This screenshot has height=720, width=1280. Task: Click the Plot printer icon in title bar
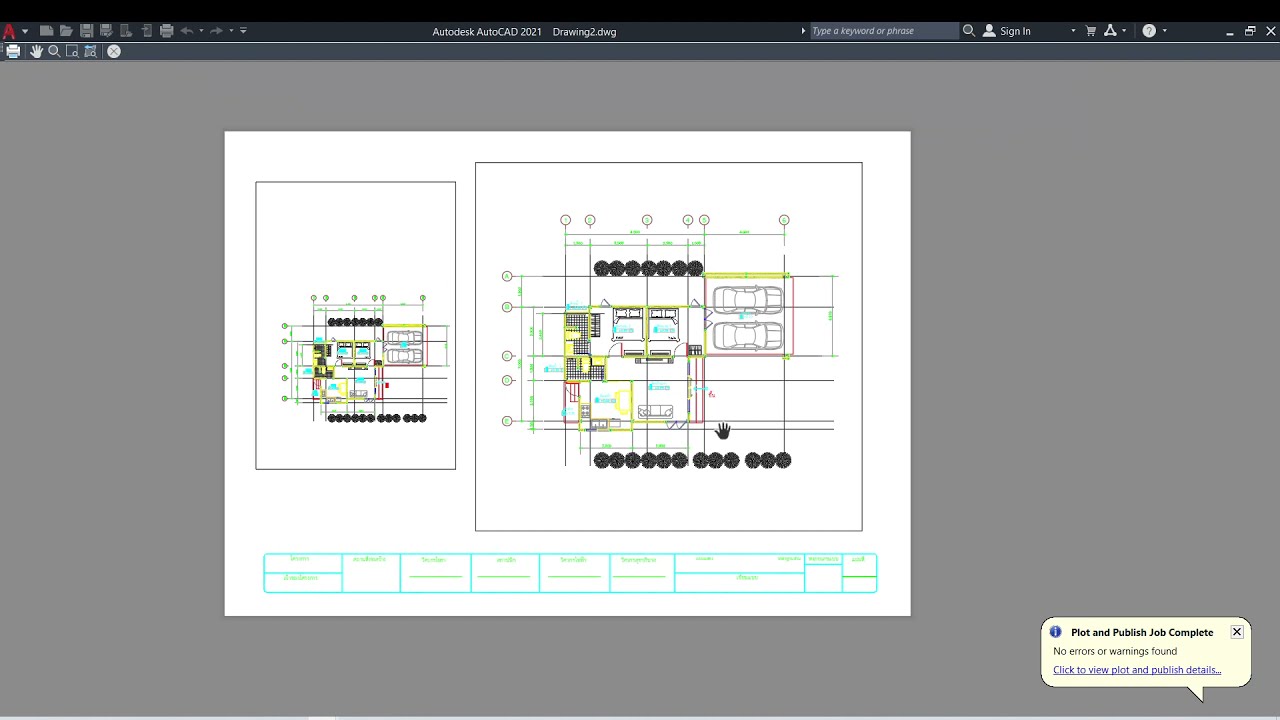[x=167, y=31]
